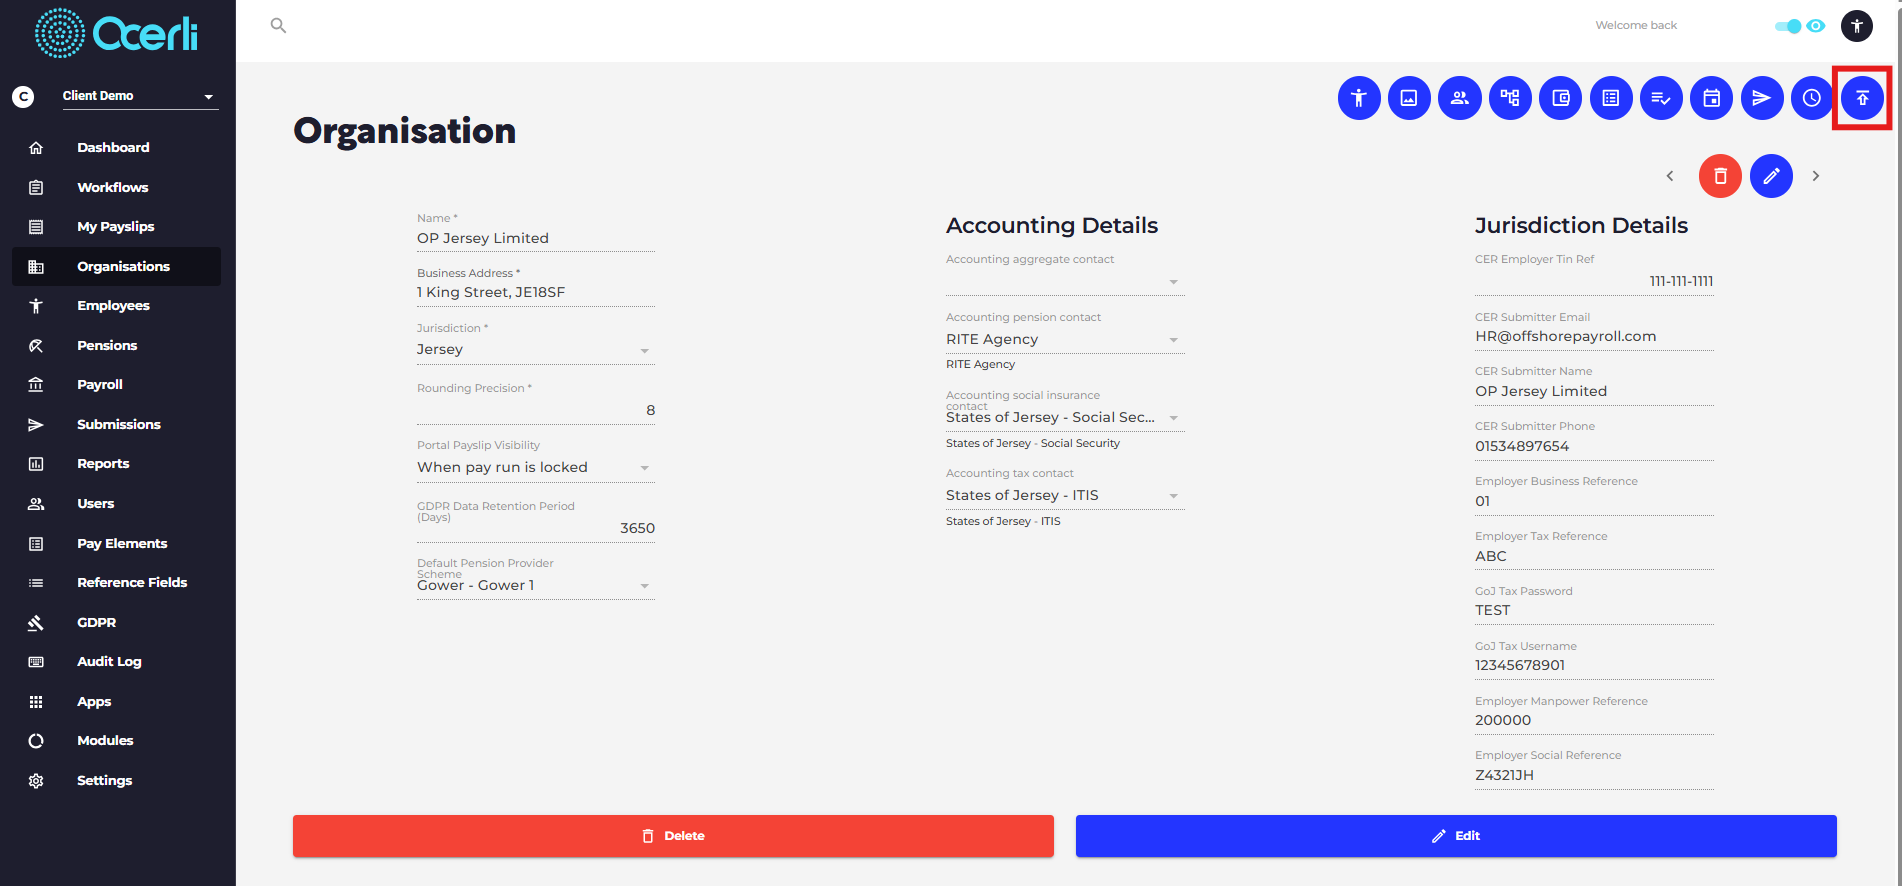This screenshot has height=886, width=1902.
Task: Click the upload arrow icon button
Action: 1862,98
